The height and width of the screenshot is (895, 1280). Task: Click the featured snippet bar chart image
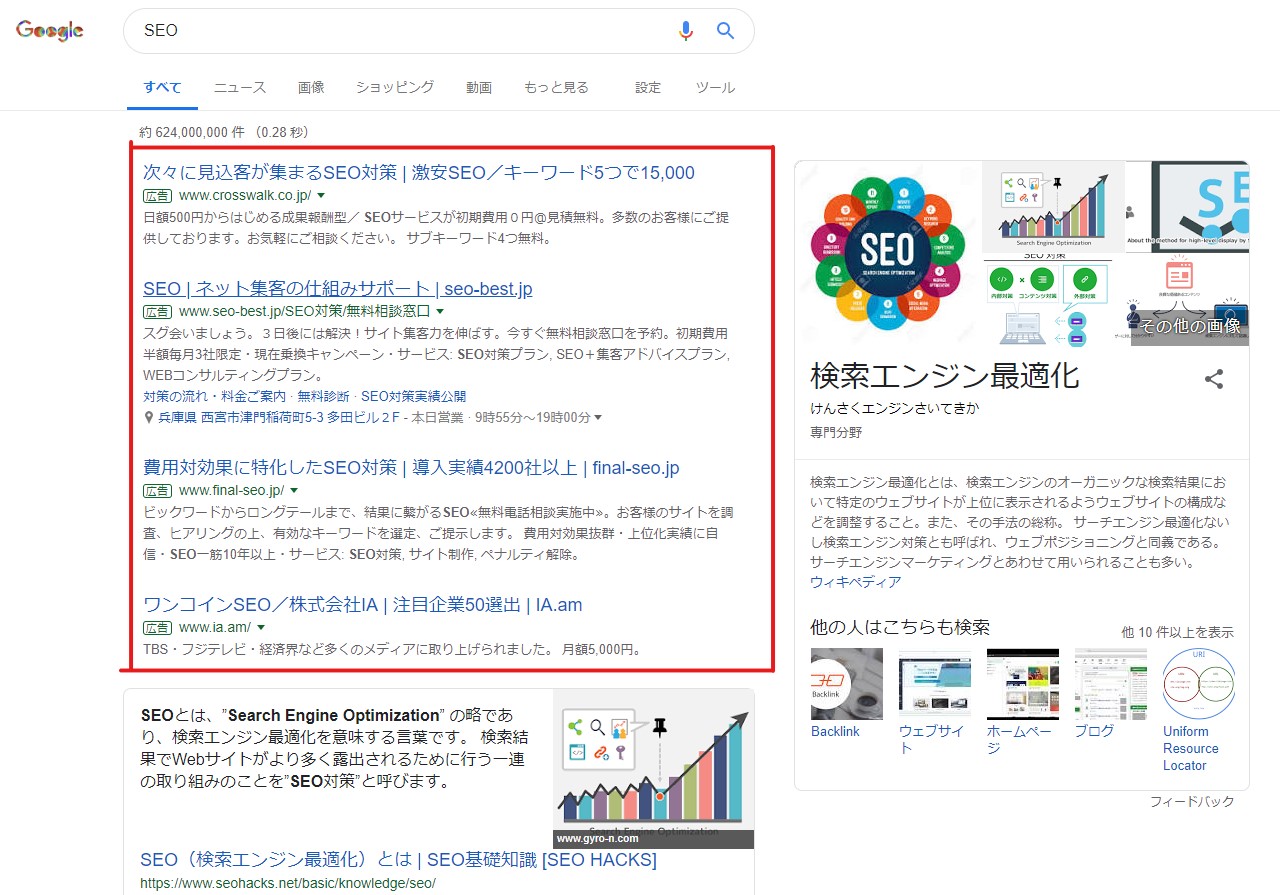pos(653,769)
